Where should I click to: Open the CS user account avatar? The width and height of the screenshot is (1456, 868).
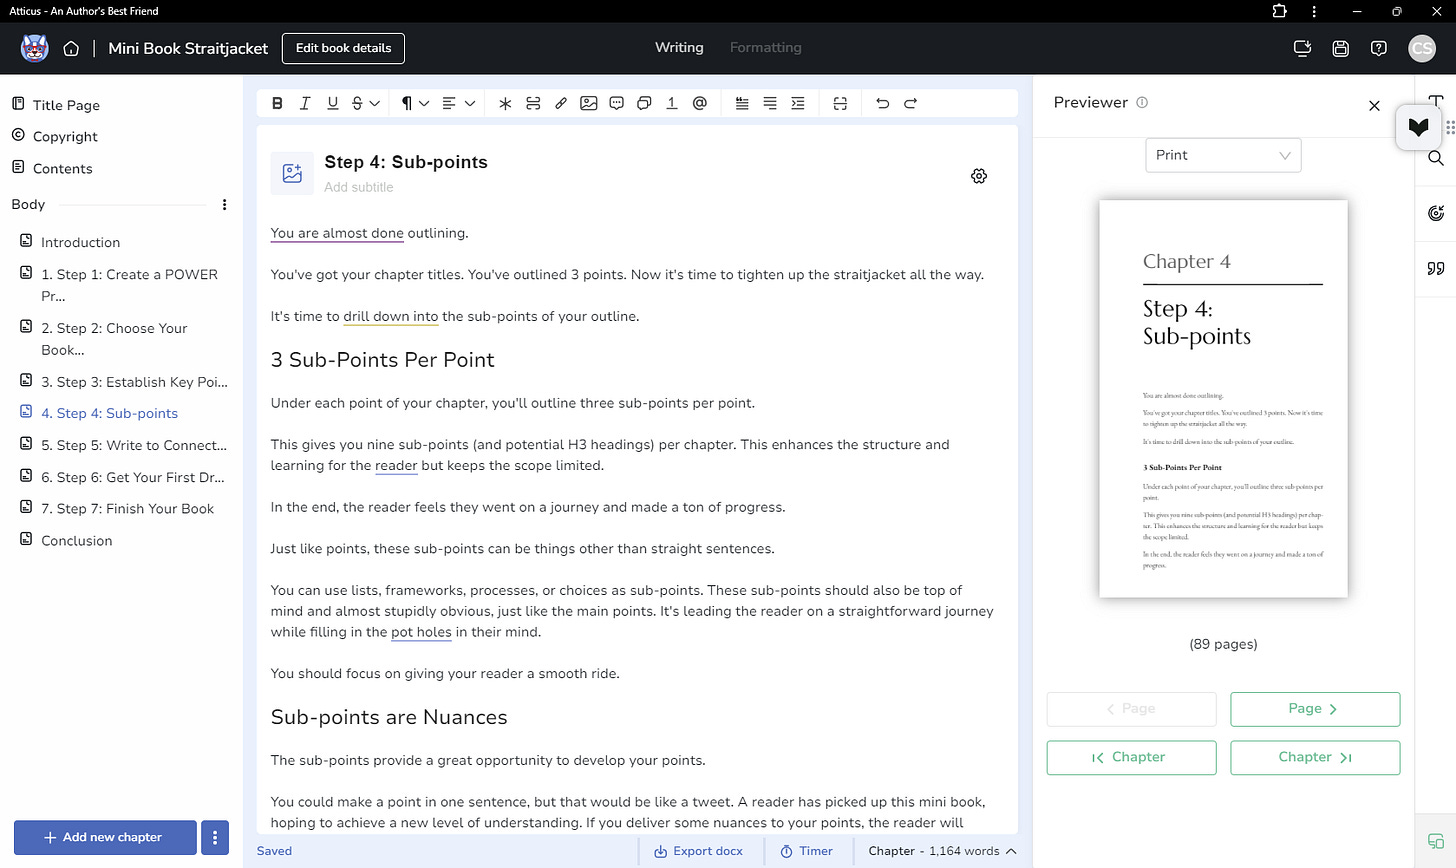[x=1422, y=48]
